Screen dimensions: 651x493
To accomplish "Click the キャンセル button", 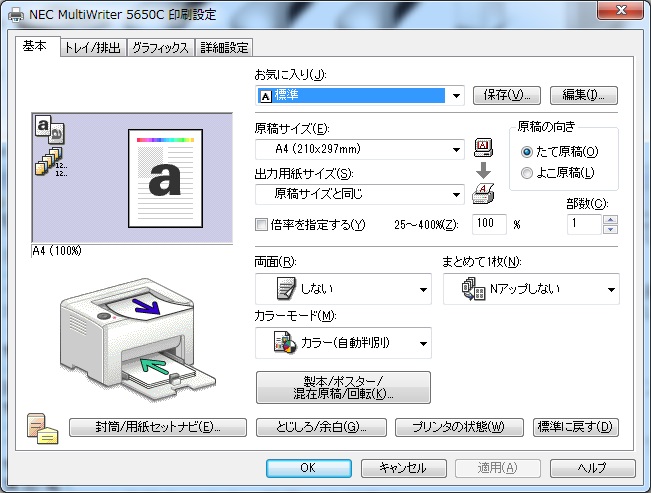I will tap(404, 468).
